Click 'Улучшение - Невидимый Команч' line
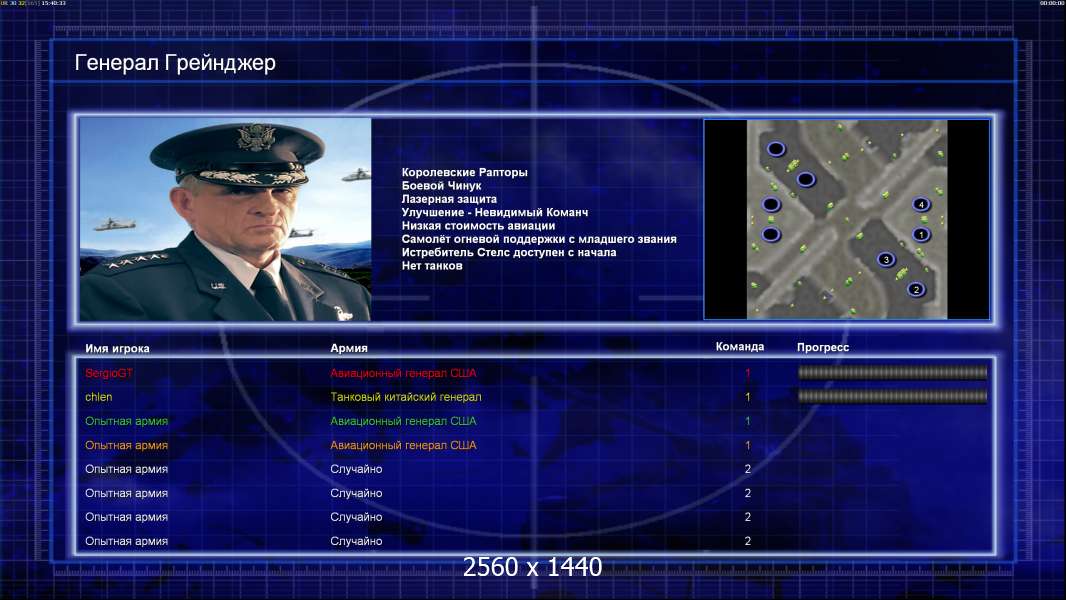1066x600 pixels. click(x=495, y=212)
